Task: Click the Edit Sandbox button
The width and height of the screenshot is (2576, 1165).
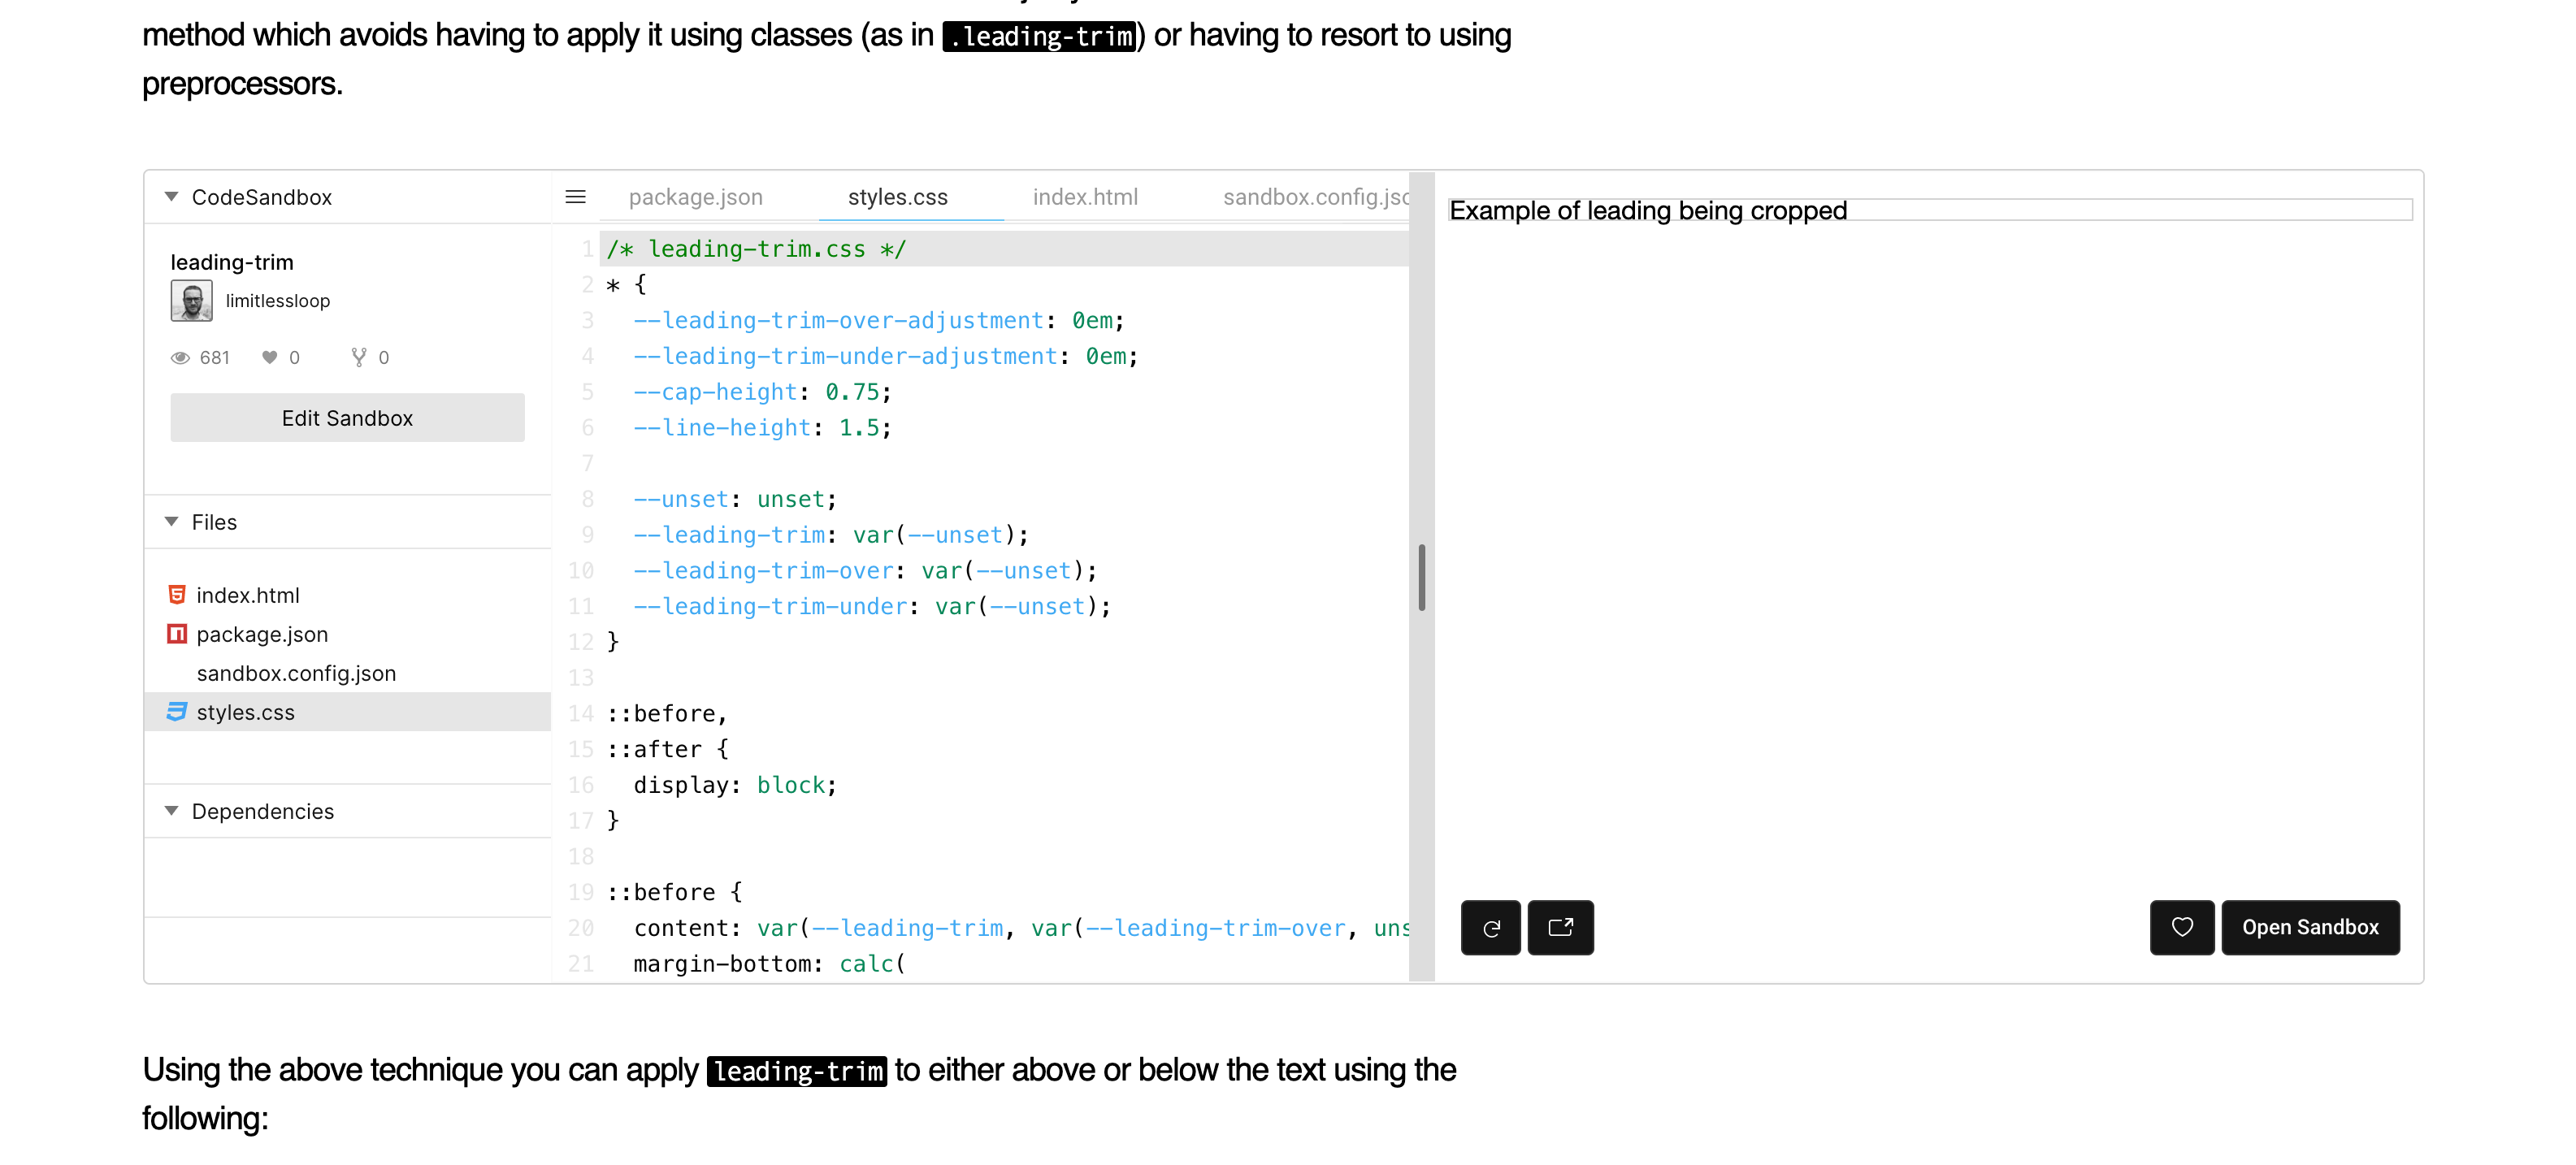Action: (x=347, y=418)
